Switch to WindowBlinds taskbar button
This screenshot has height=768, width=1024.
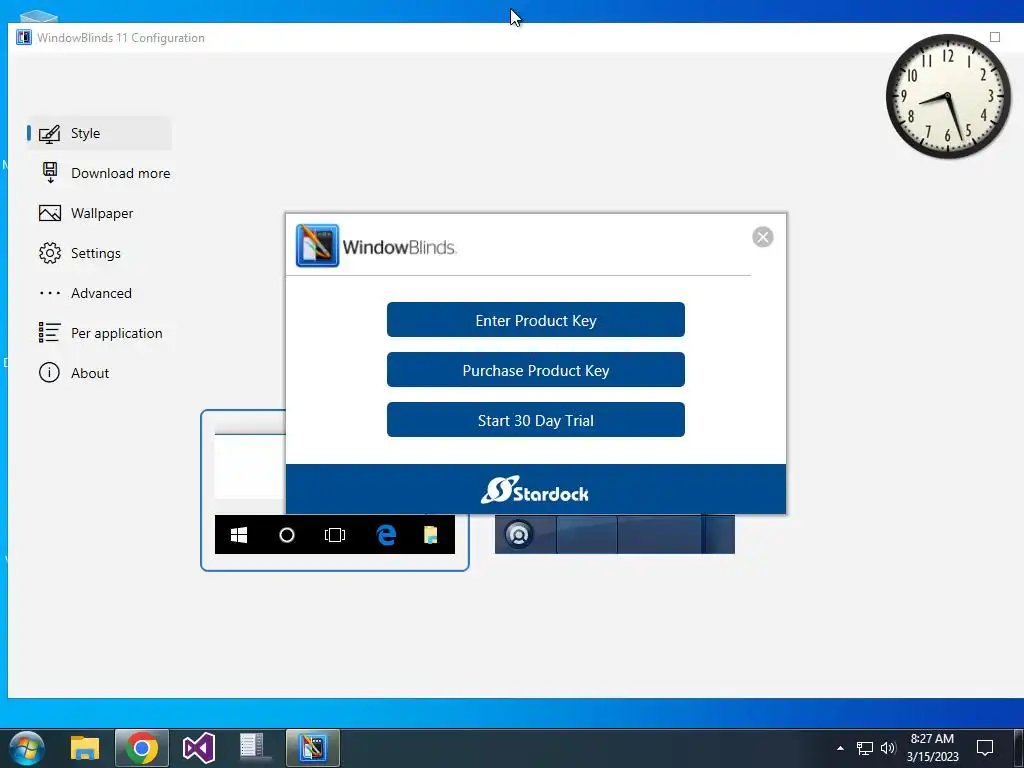313,748
